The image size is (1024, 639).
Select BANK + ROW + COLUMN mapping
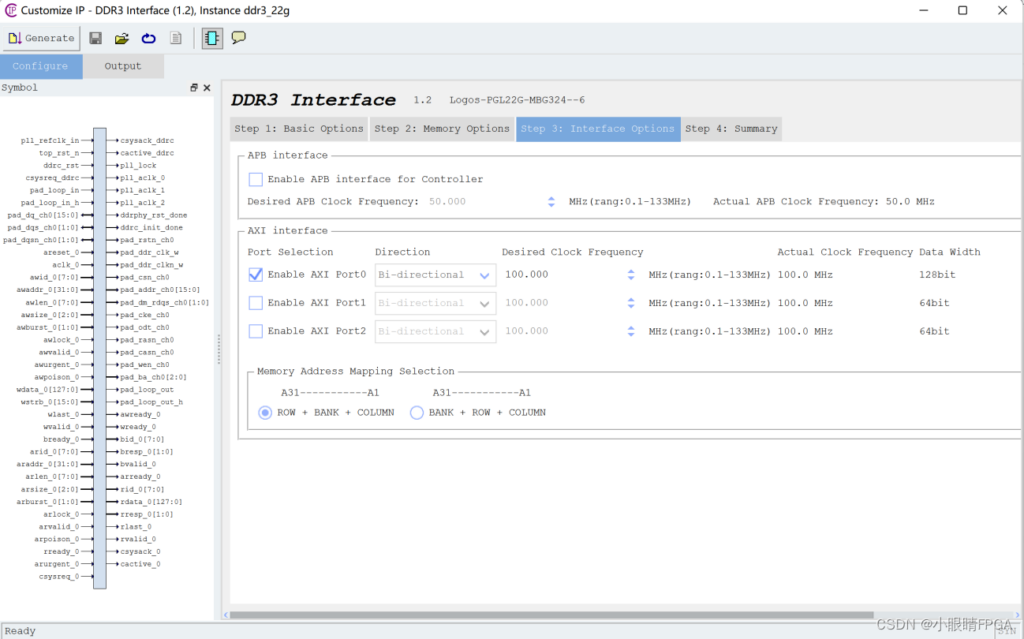click(x=417, y=412)
